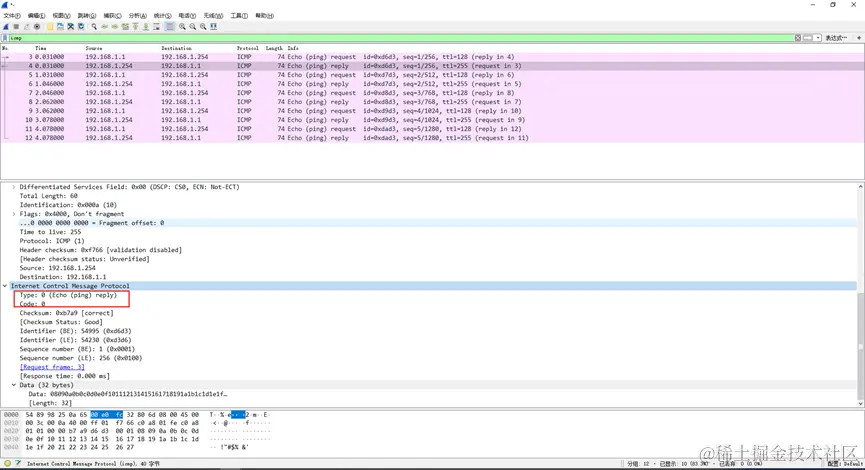
Task: Select the highlighted hex bytes 00 e0 fc
Action: tap(107, 414)
